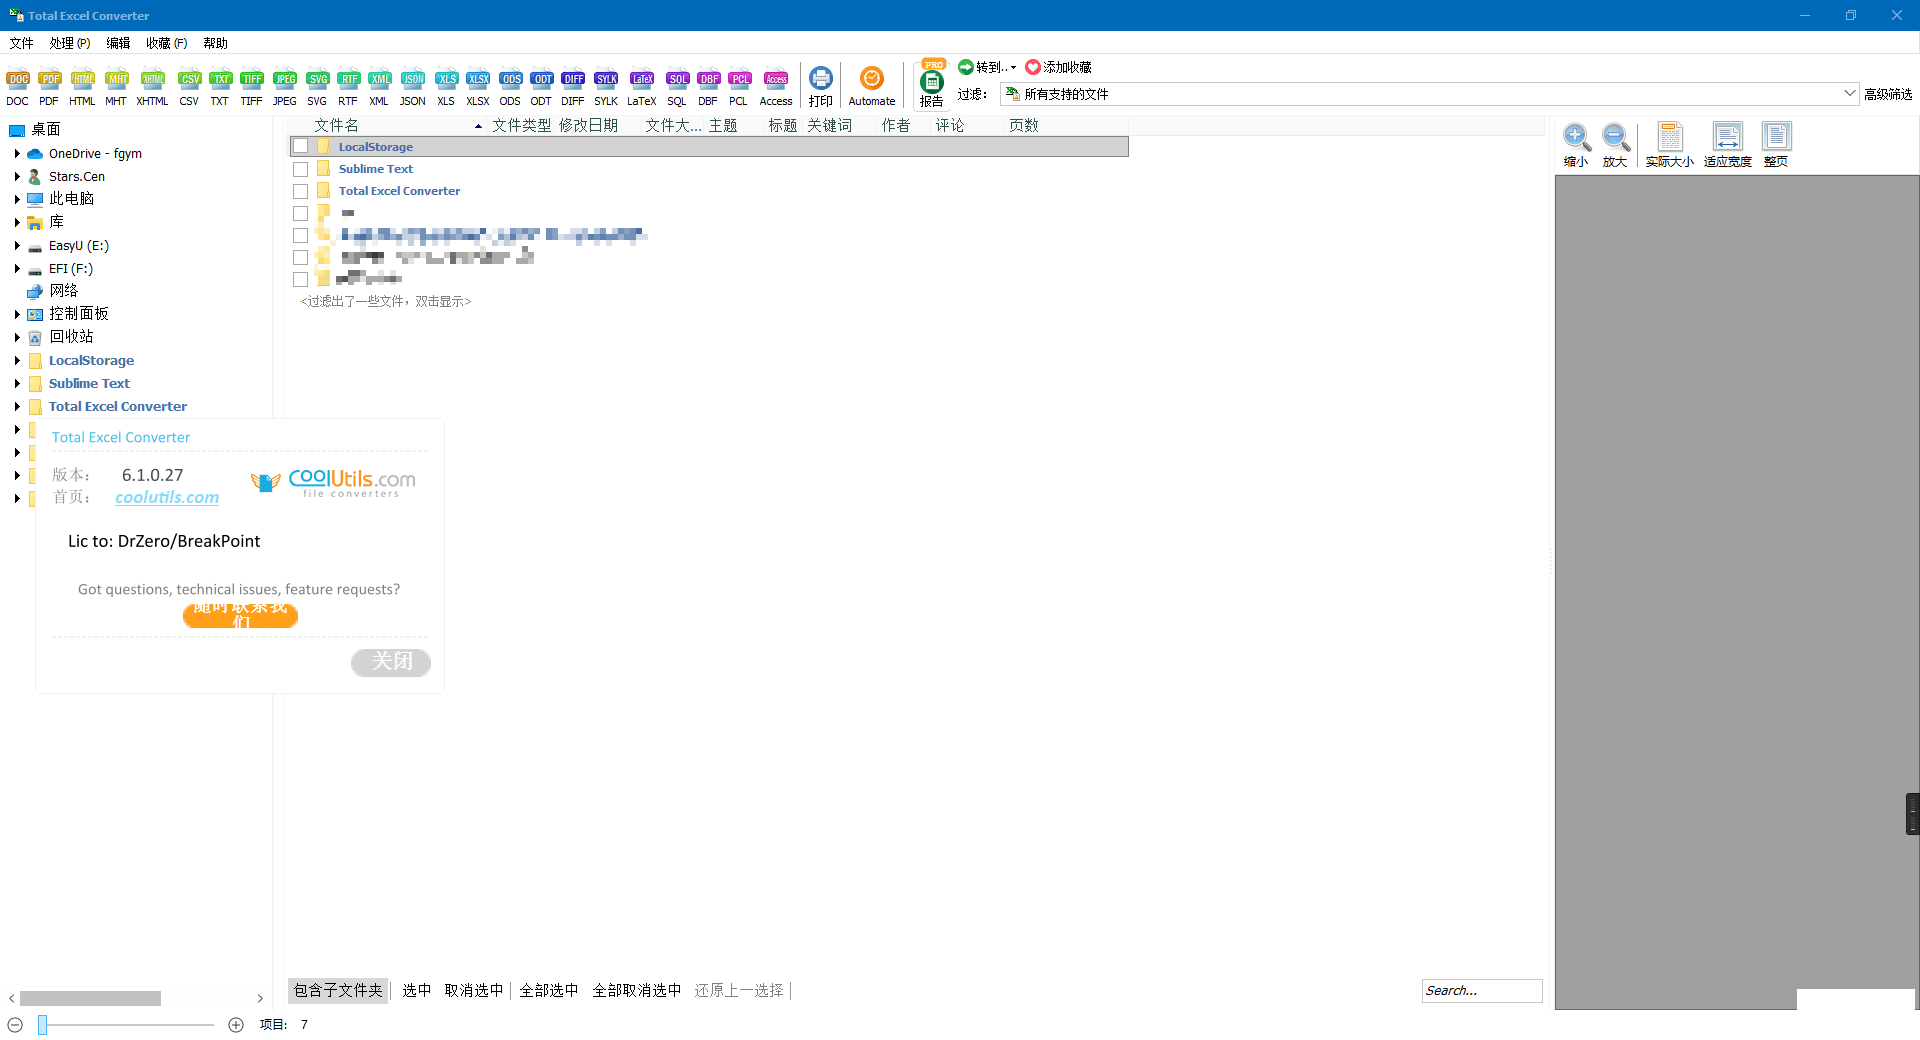Convert to DOC format icon
1920x1040 pixels.
[18, 87]
